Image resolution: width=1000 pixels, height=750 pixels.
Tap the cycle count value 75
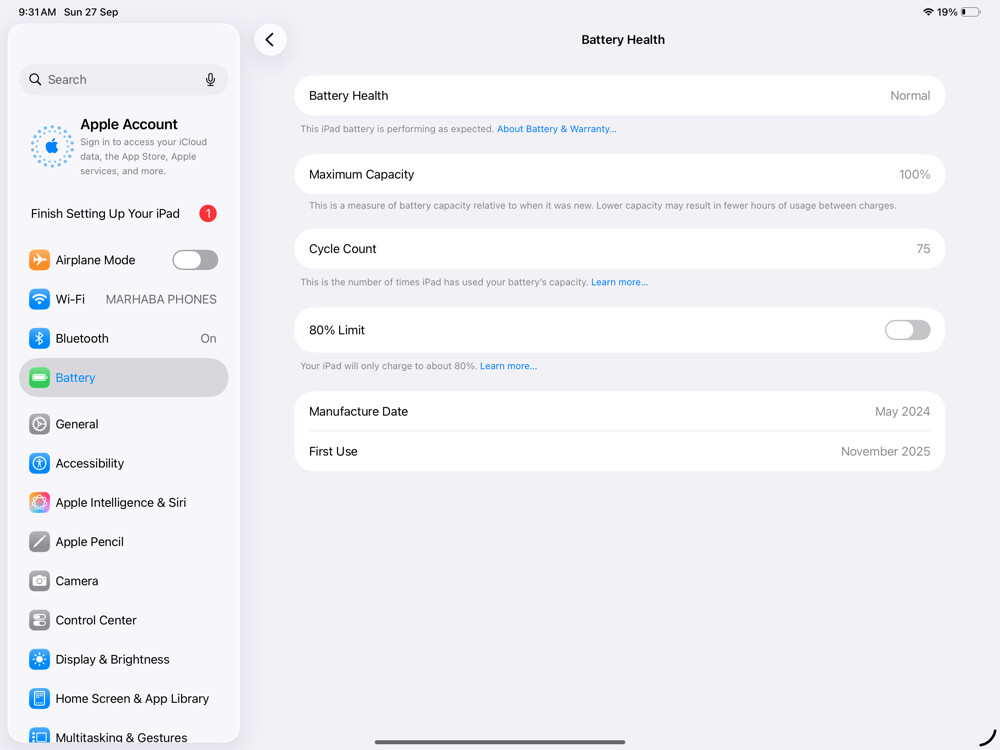pos(923,249)
